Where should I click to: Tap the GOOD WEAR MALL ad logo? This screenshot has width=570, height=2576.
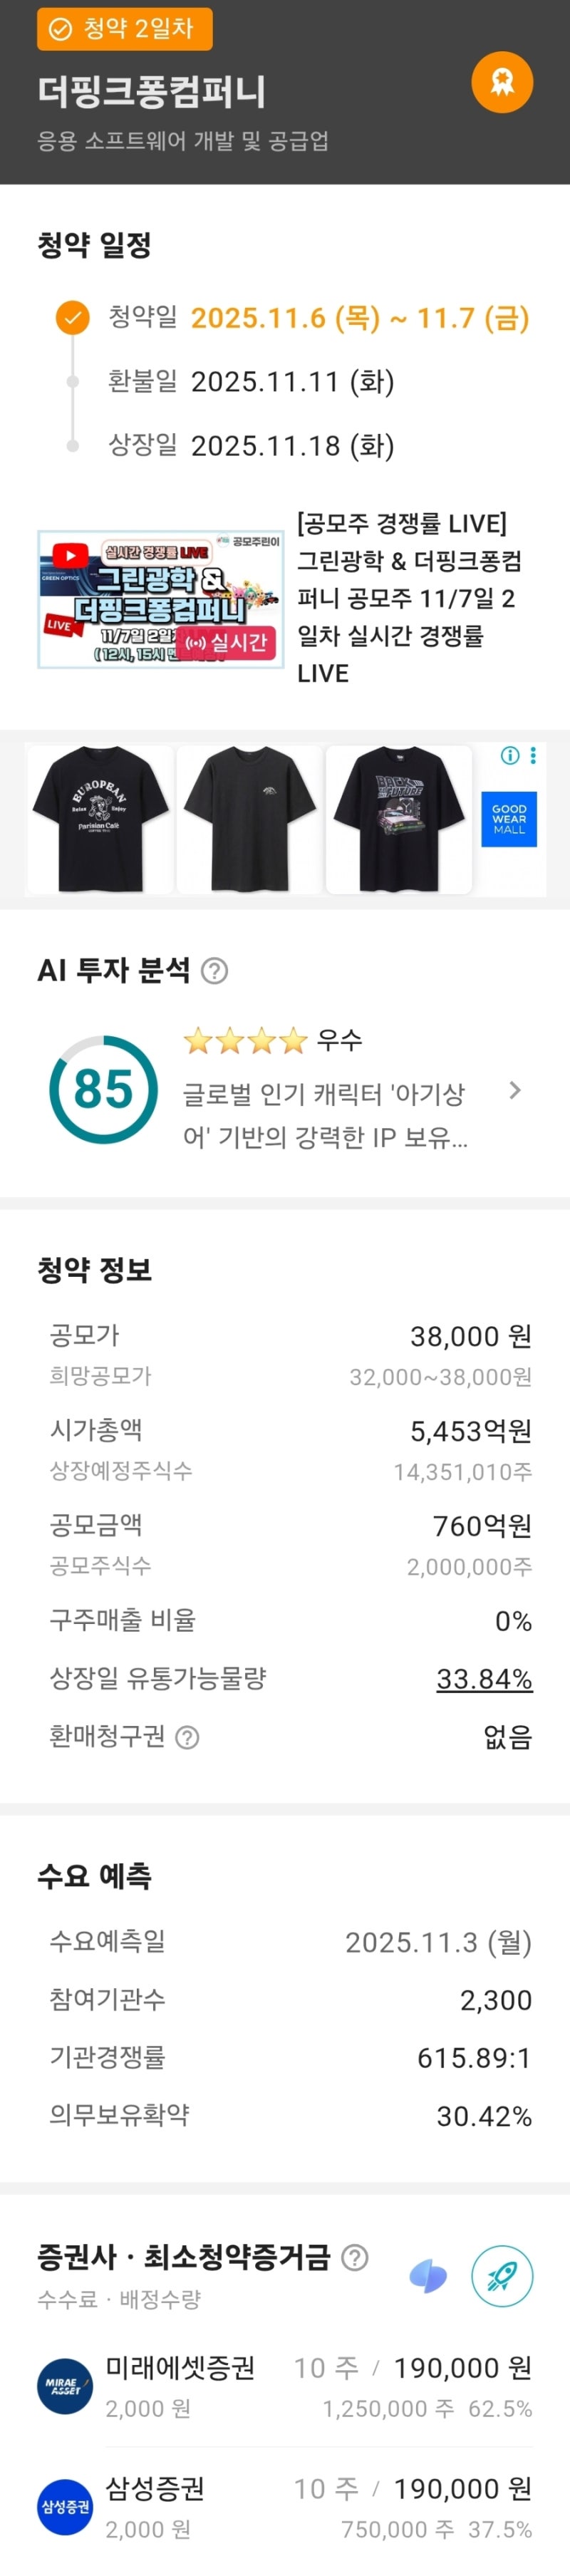(509, 820)
